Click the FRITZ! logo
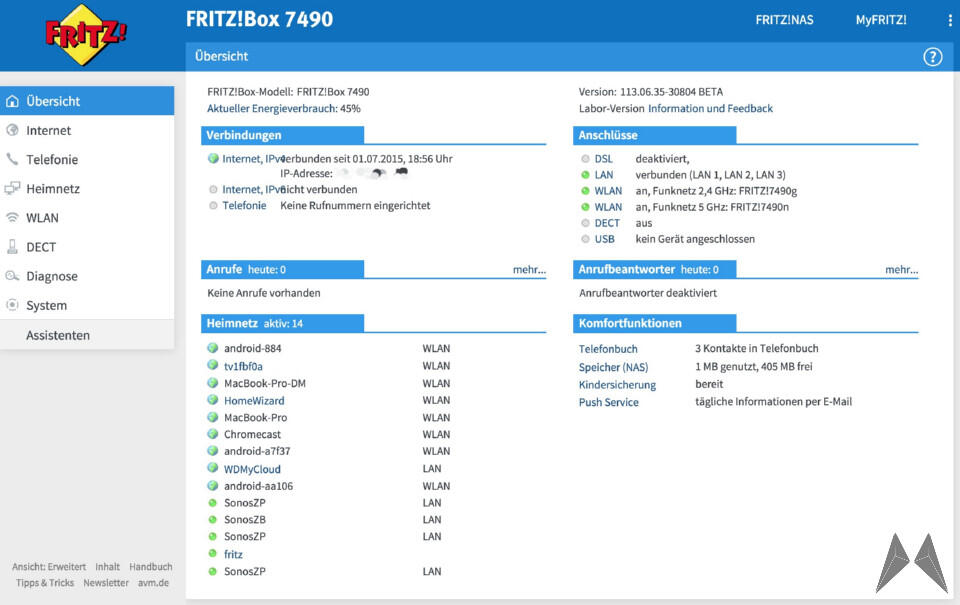This screenshot has height=605, width=960. [x=86, y=34]
